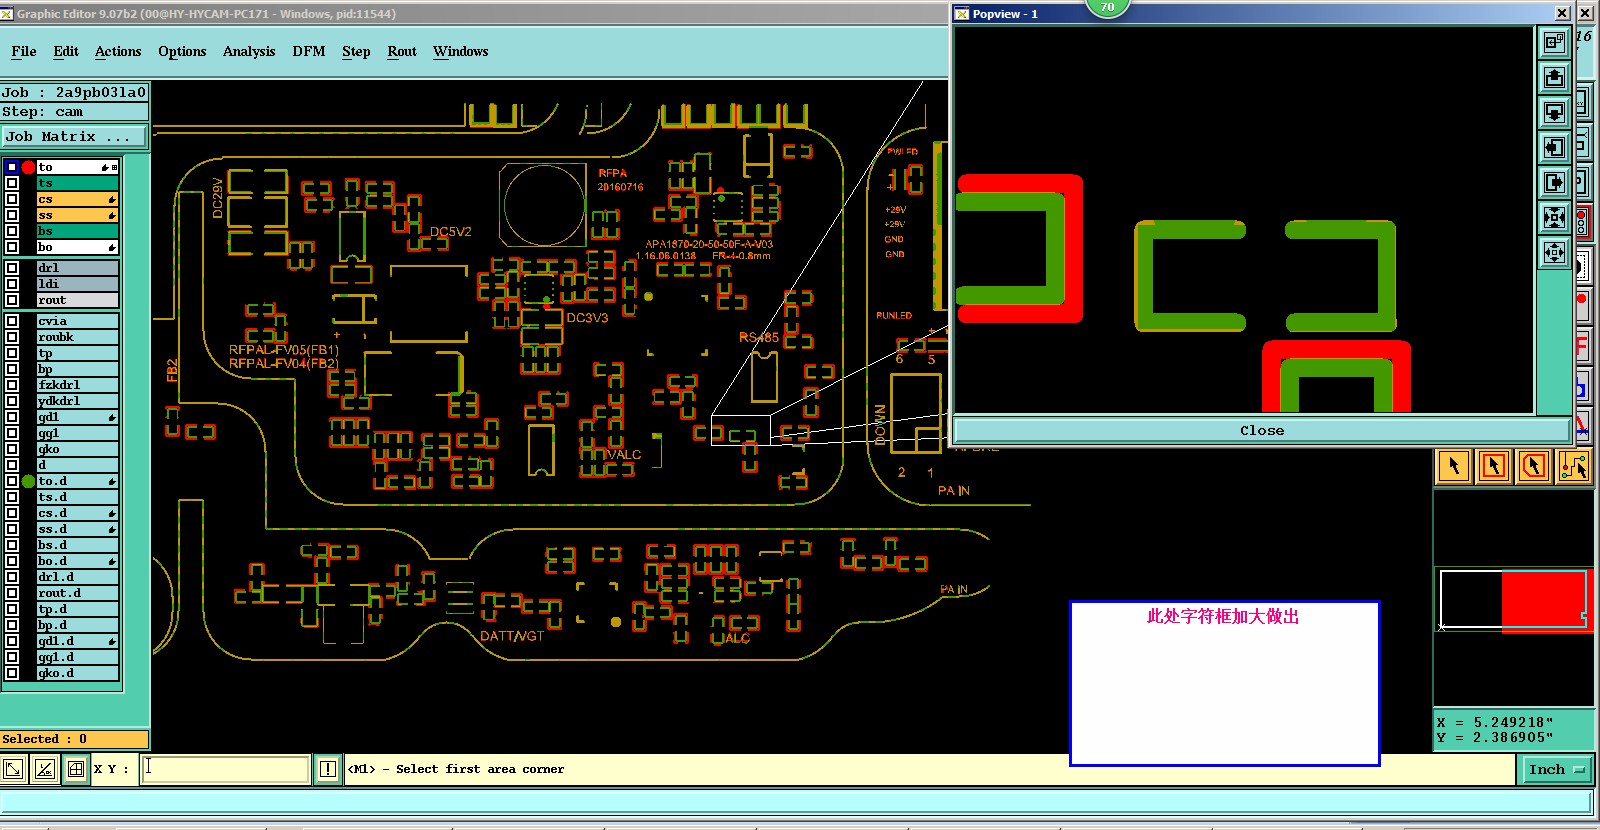Click the Popview zoom-in inward arrows icon

(x=1554, y=217)
